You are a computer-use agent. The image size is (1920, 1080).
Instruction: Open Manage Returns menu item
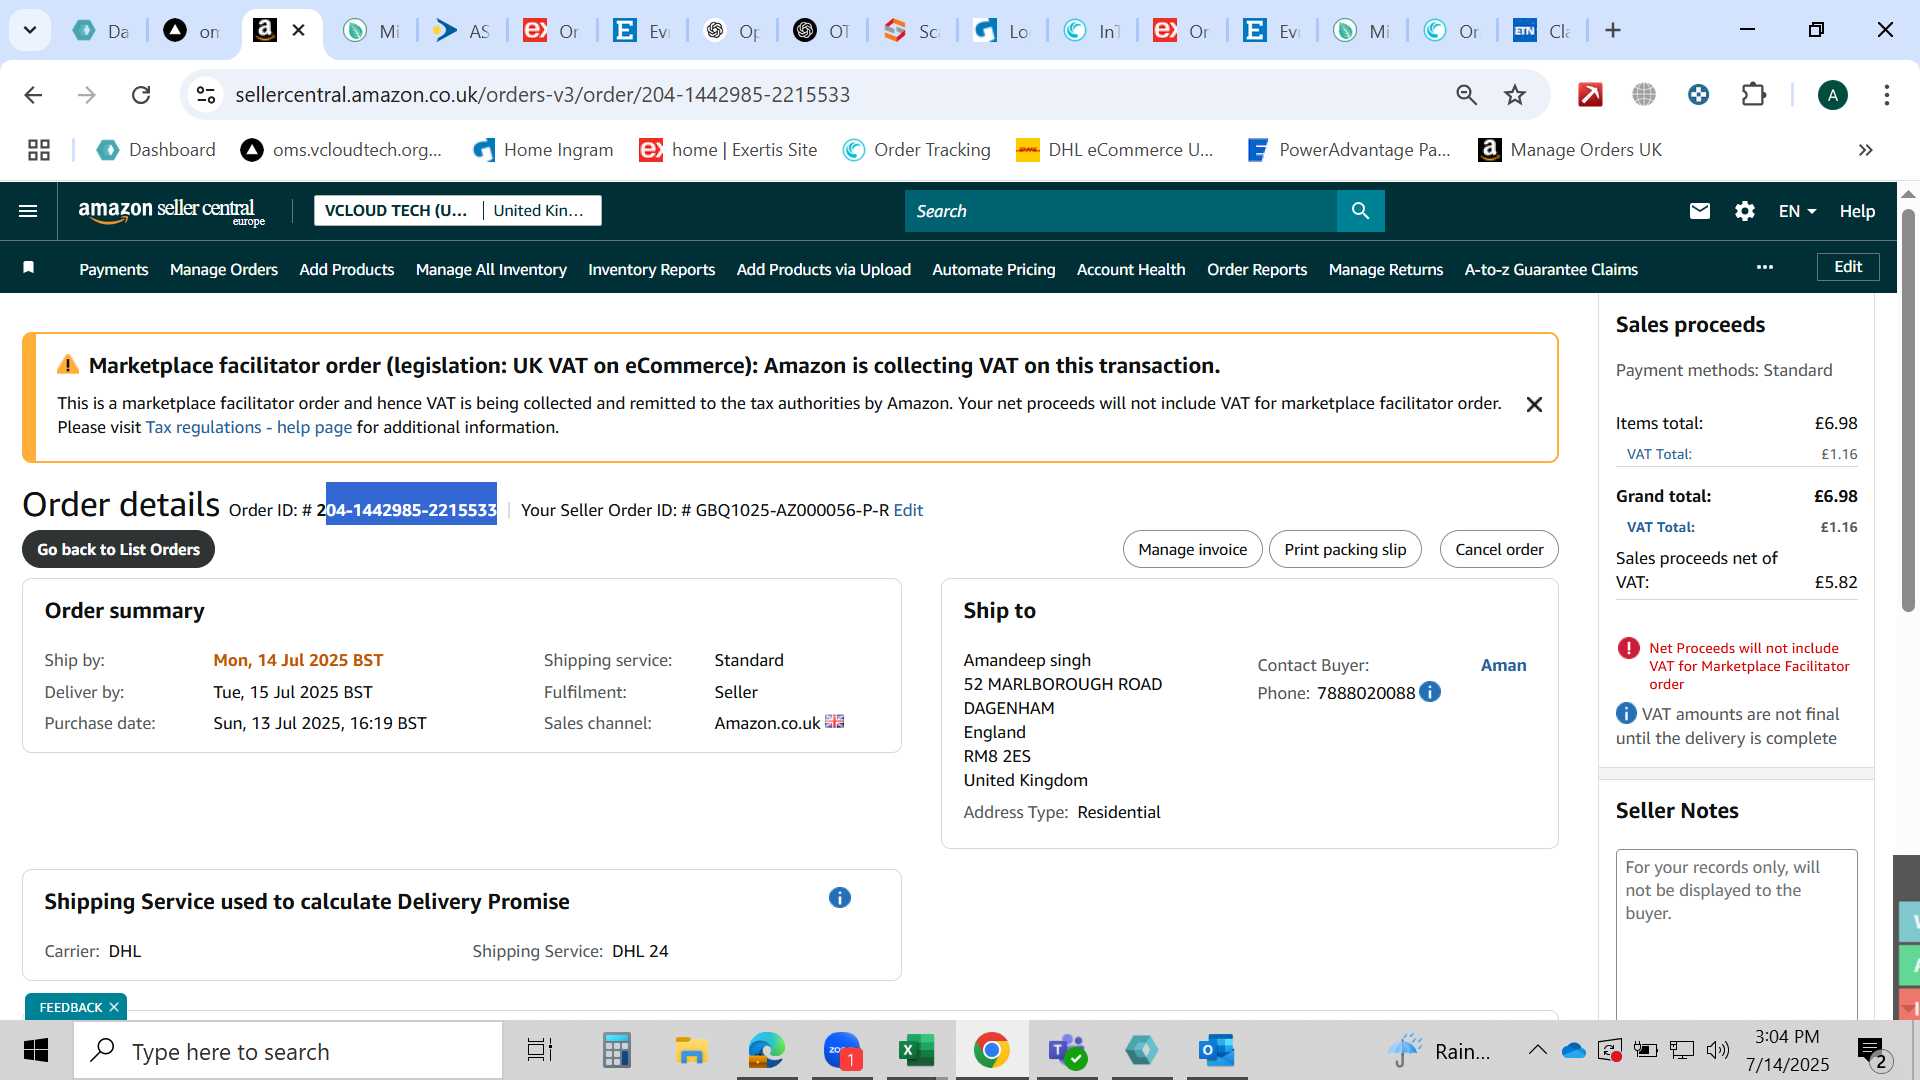1386,269
